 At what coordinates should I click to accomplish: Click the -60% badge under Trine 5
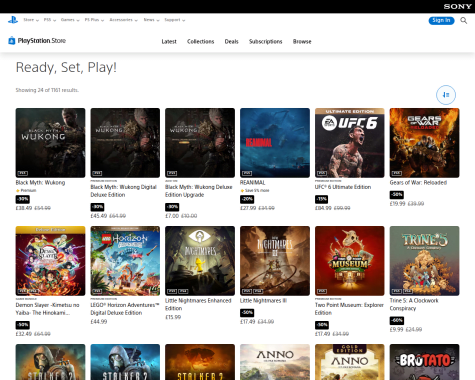tap(397, 321)
